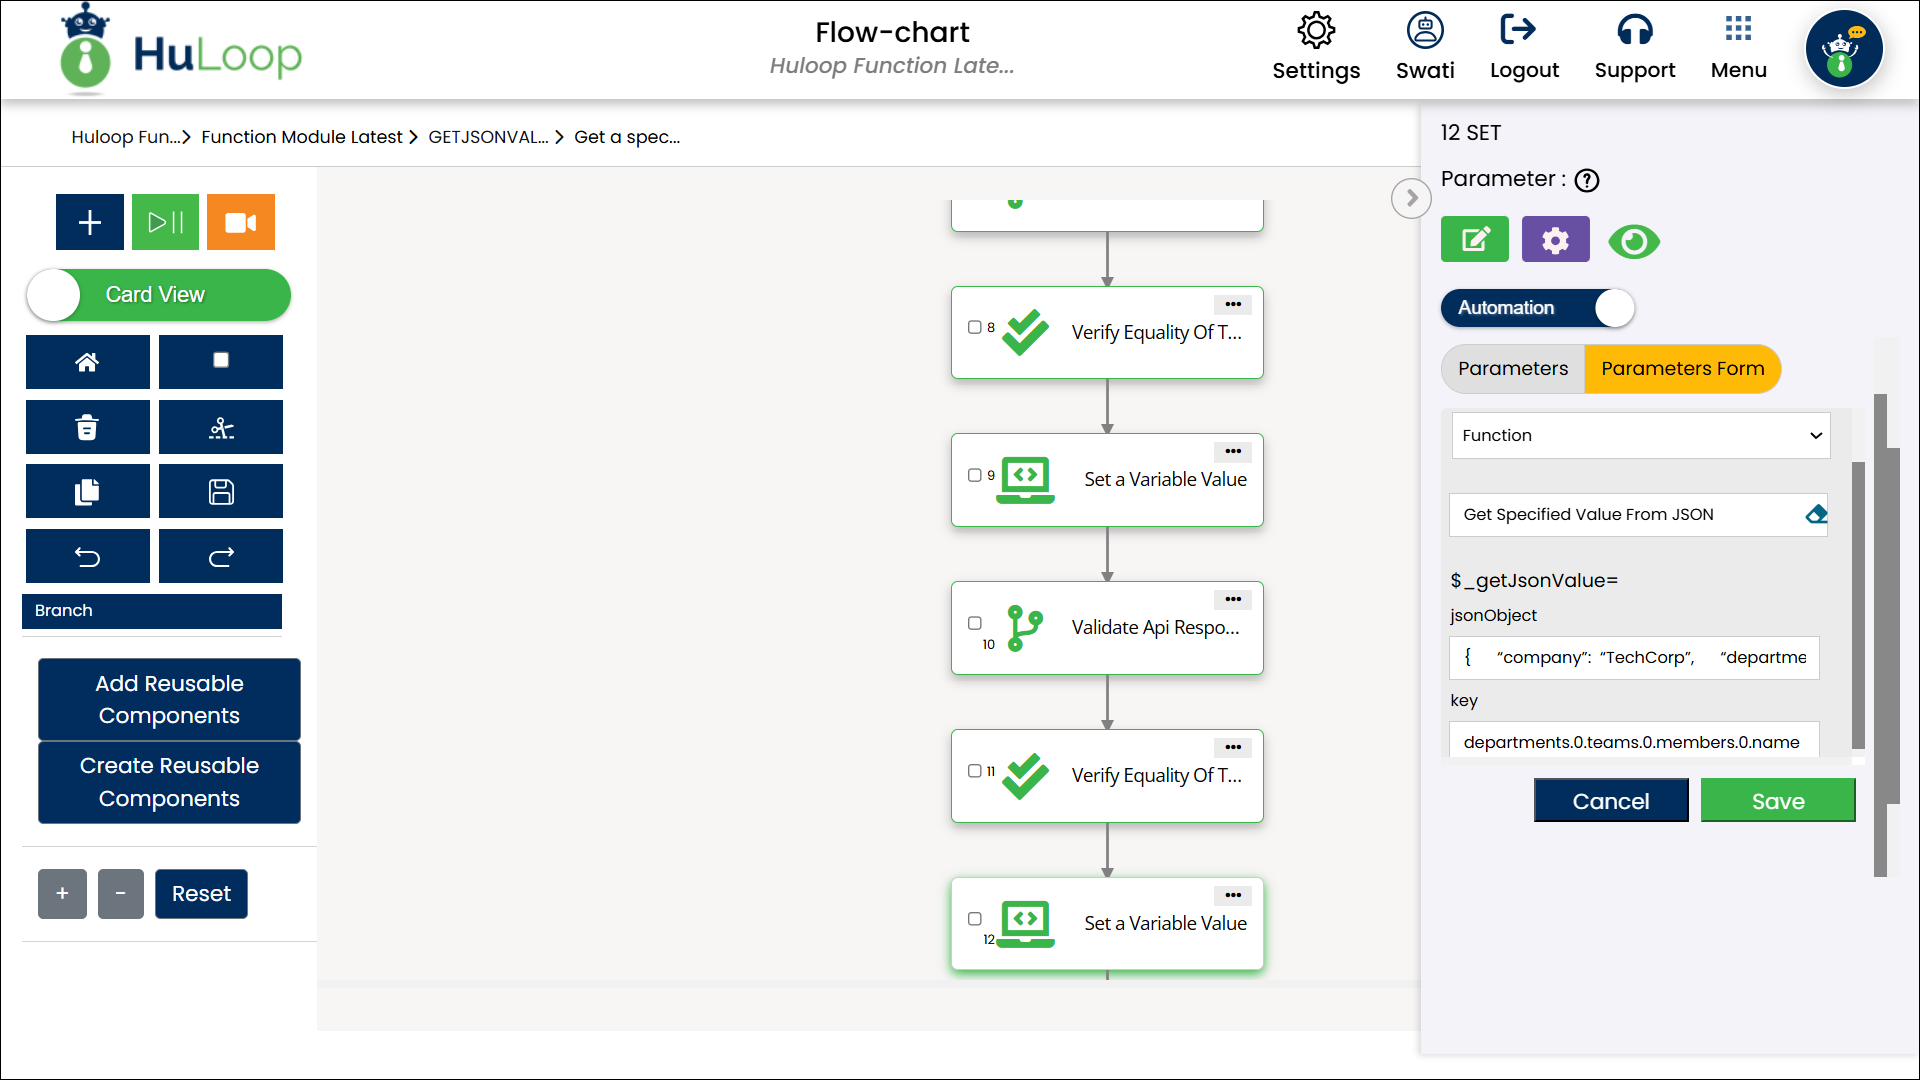Click the green play/pause run icon

[165, 222]
